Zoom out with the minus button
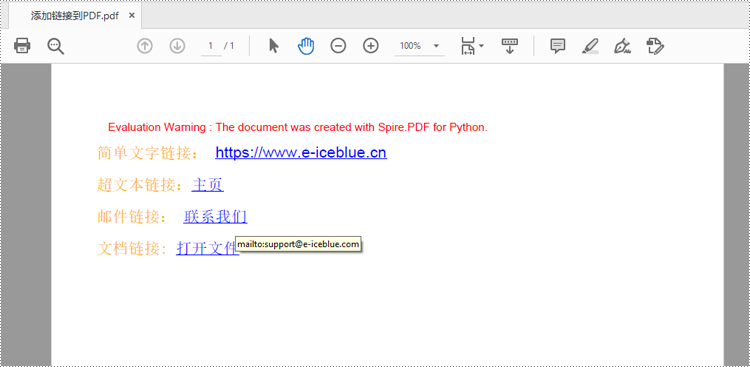The image size is (750, 367). (338, 46)
